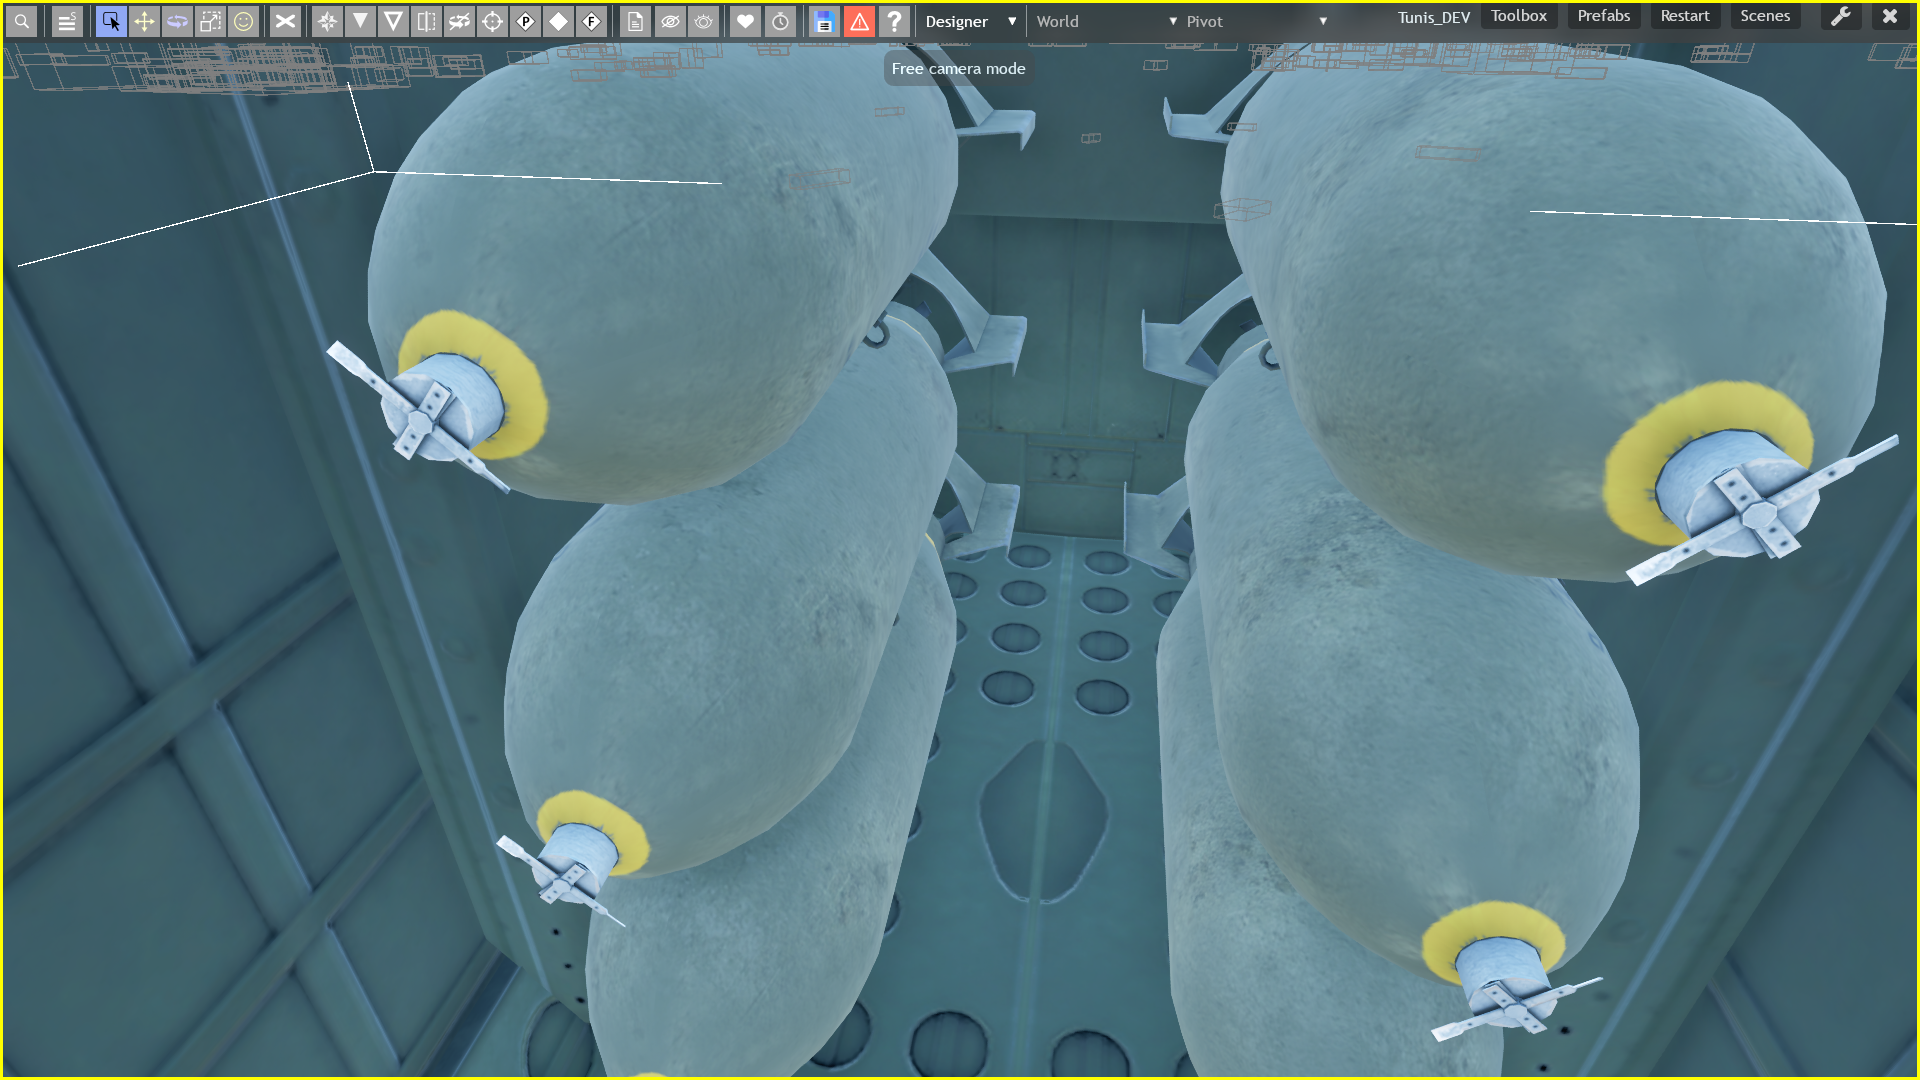
Task: Click the stopwatch timer icon
Action: (x=780, y=21)
